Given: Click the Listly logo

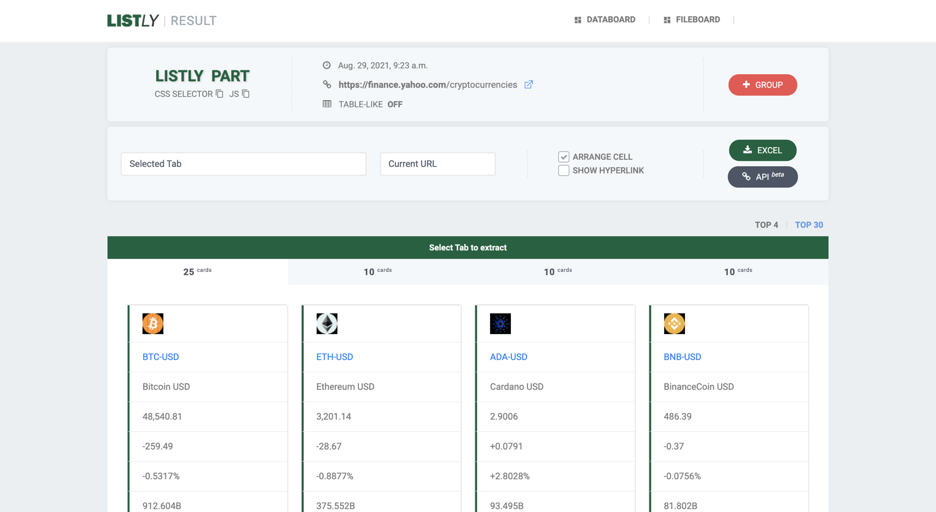Looking at the screenshot, I should point(133,20).
